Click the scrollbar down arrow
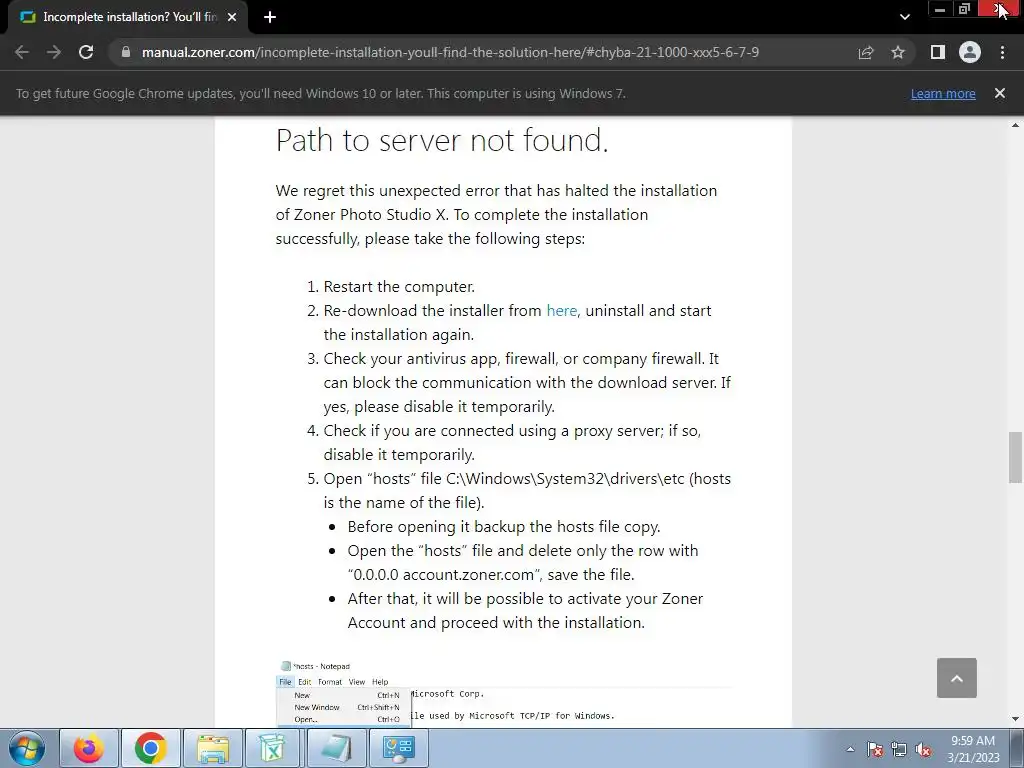The image size is (1024, 768). [x=1015, y=719]
